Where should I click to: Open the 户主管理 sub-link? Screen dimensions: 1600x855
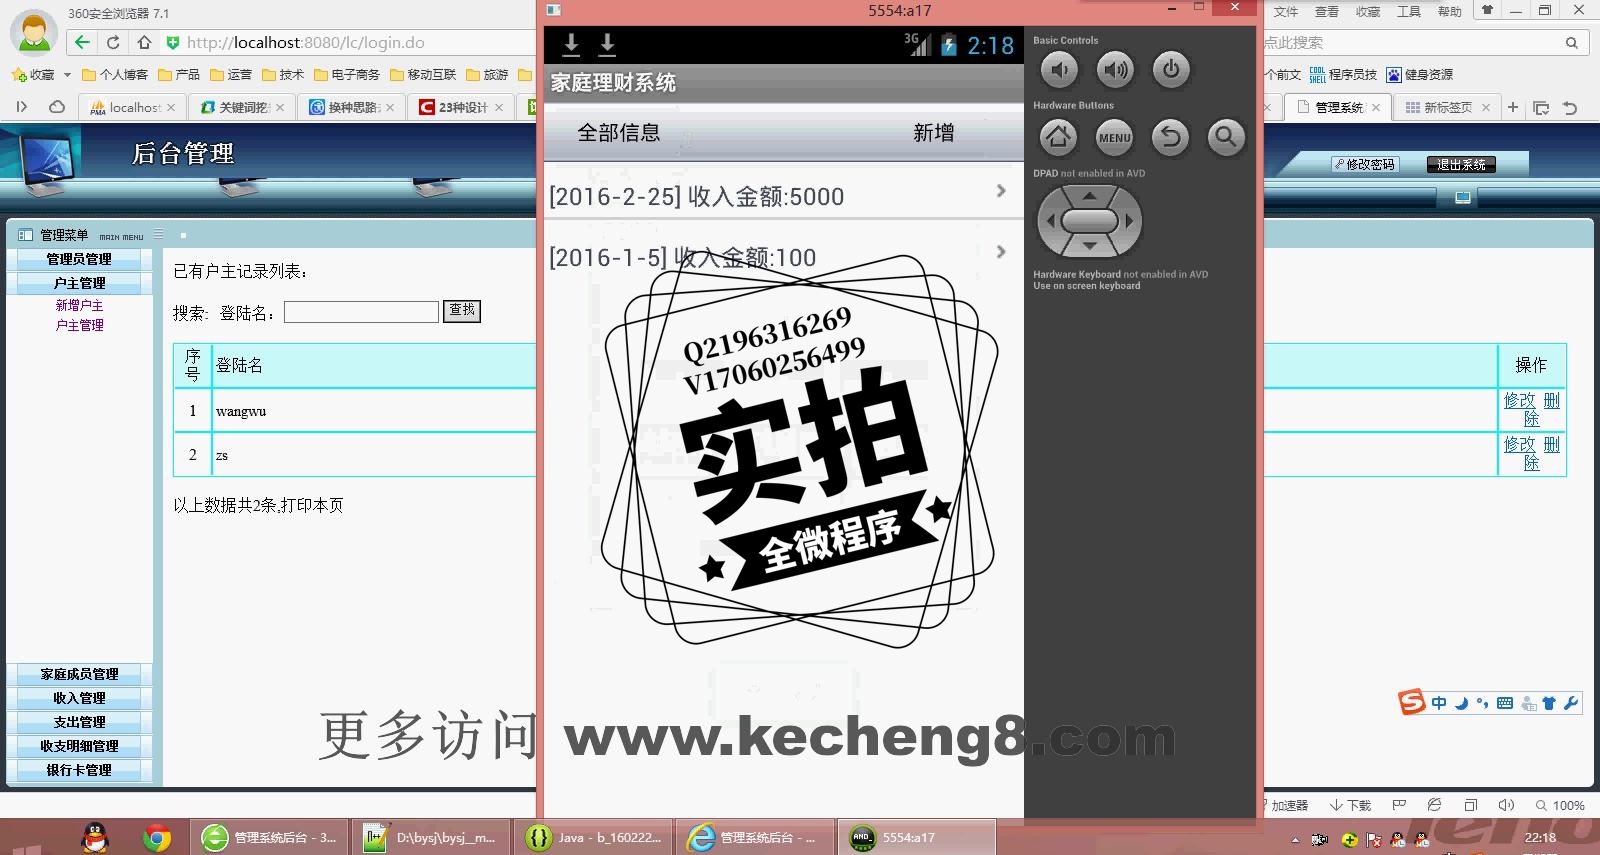(79, 325)
